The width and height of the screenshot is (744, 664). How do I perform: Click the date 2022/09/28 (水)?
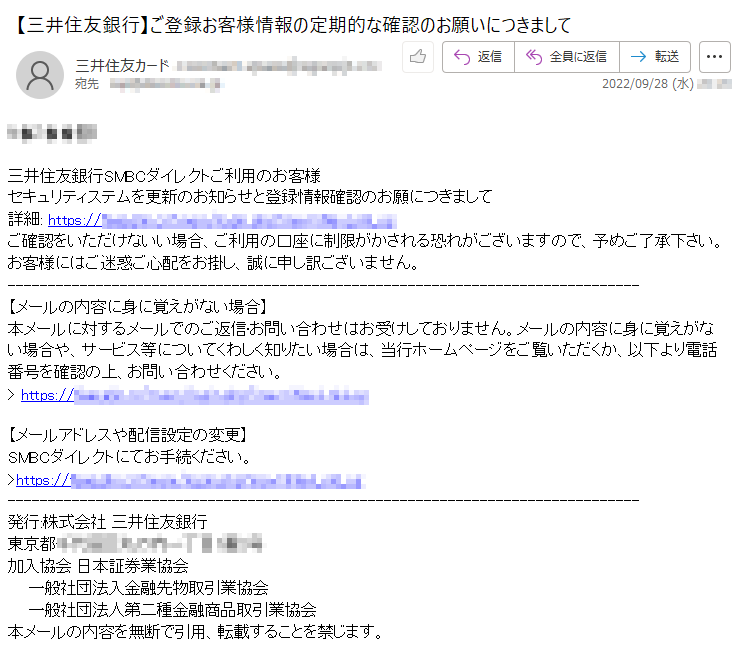click(648, 84)
